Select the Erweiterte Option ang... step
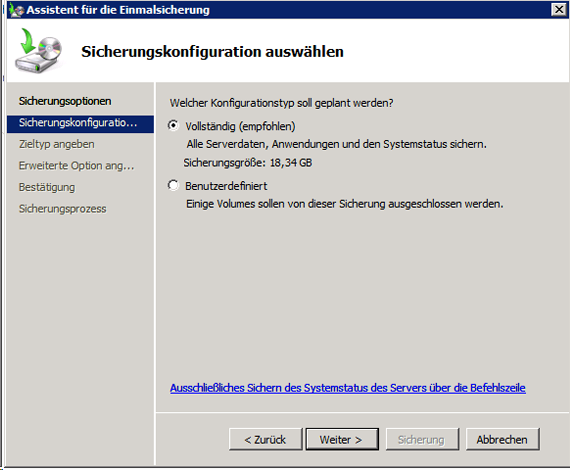 click(76, 166)
